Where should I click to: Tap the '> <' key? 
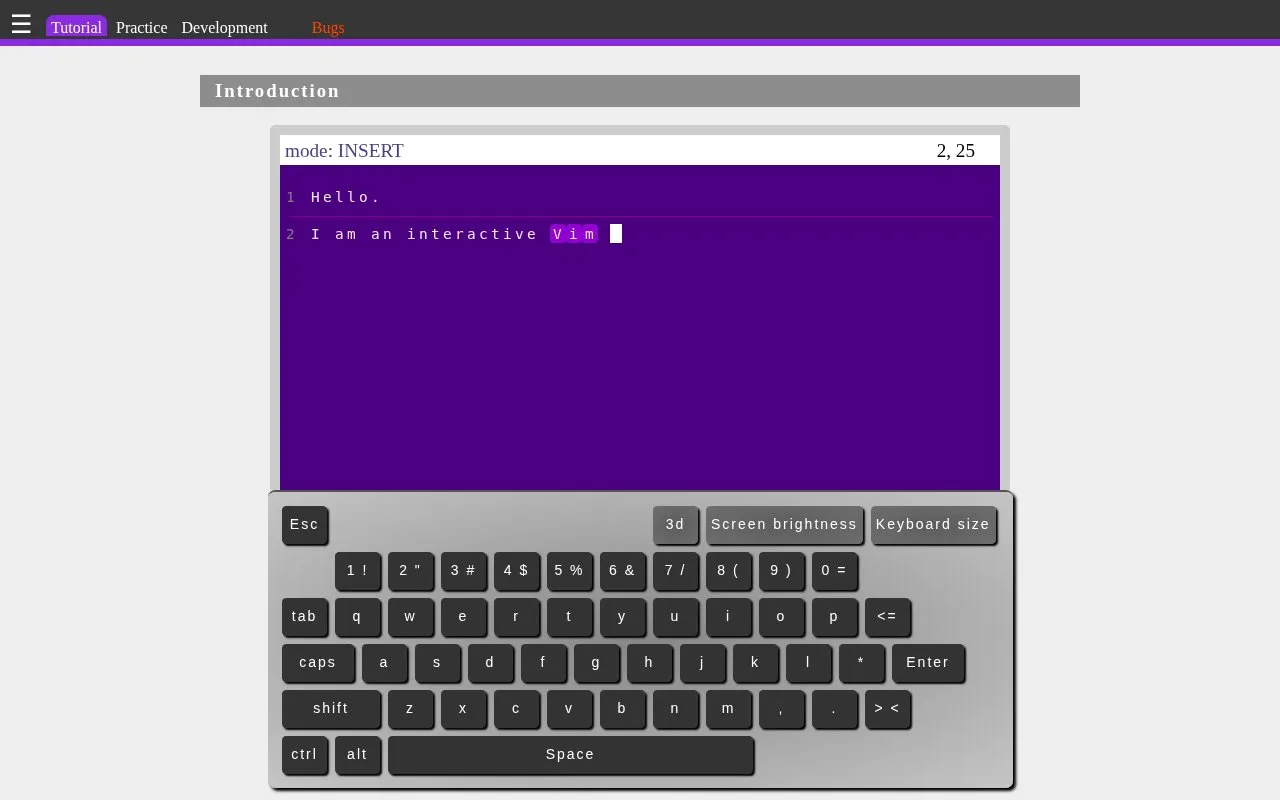[887, 709]
